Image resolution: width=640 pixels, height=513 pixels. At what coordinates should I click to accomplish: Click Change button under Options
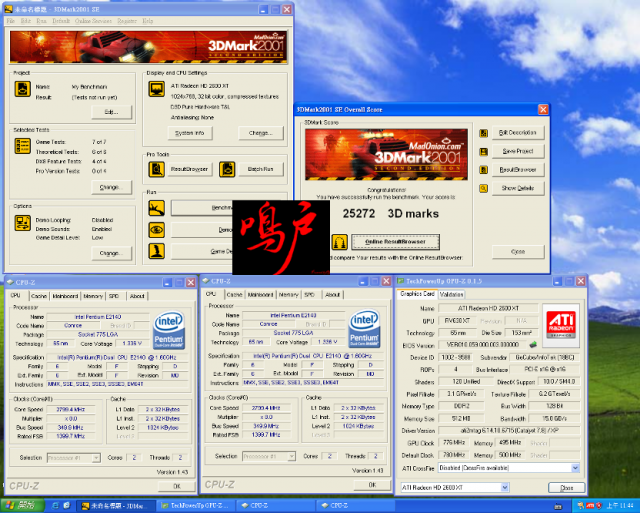111,253
